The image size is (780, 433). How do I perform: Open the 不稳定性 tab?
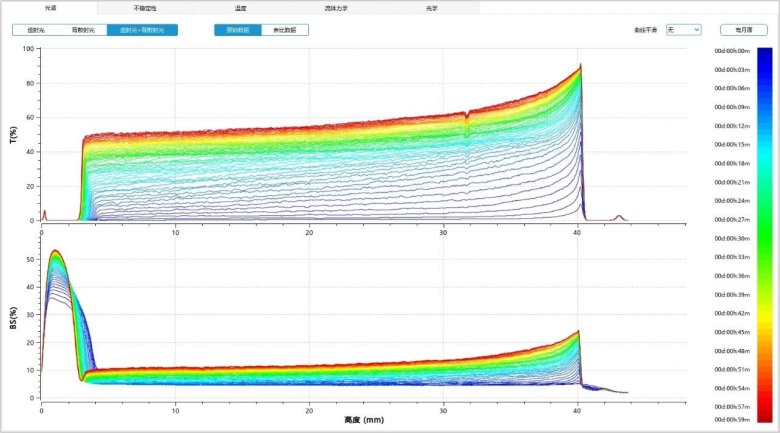[145, 7]
